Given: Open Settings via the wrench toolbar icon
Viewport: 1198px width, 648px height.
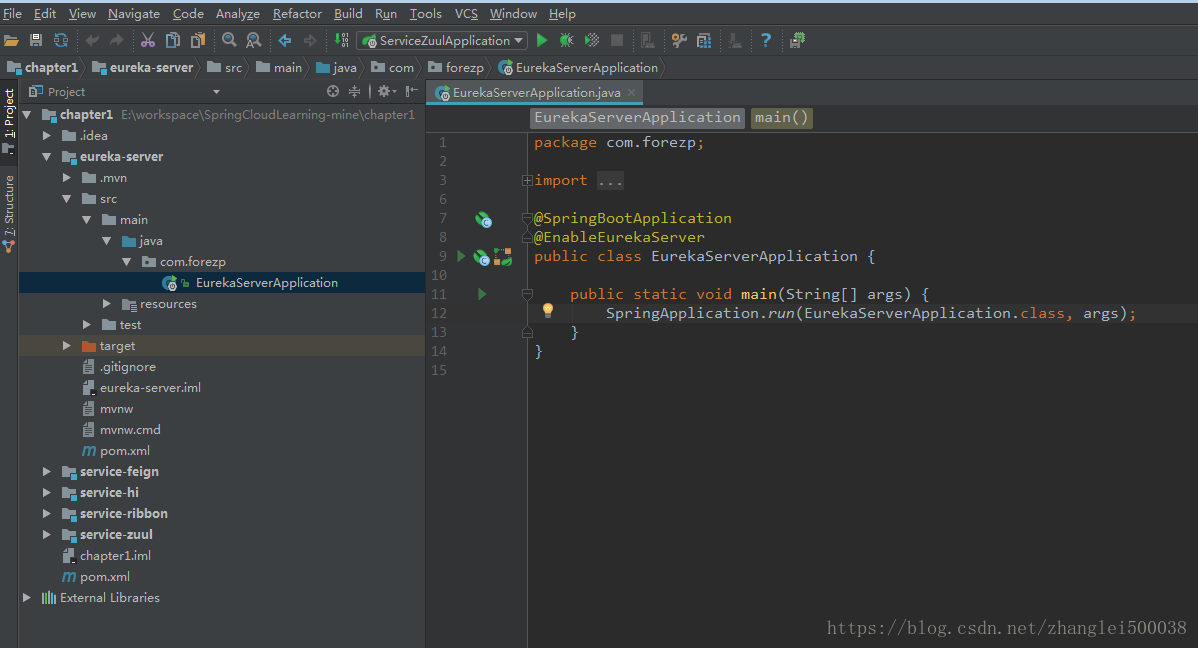Looking at the screenshot, I should pos(680,40).
